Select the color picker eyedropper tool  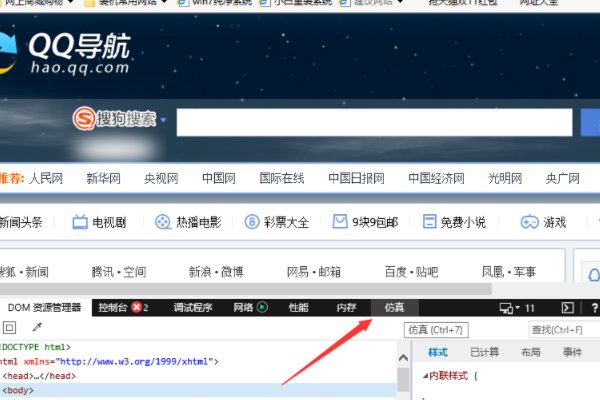click(x=37, y=327)
